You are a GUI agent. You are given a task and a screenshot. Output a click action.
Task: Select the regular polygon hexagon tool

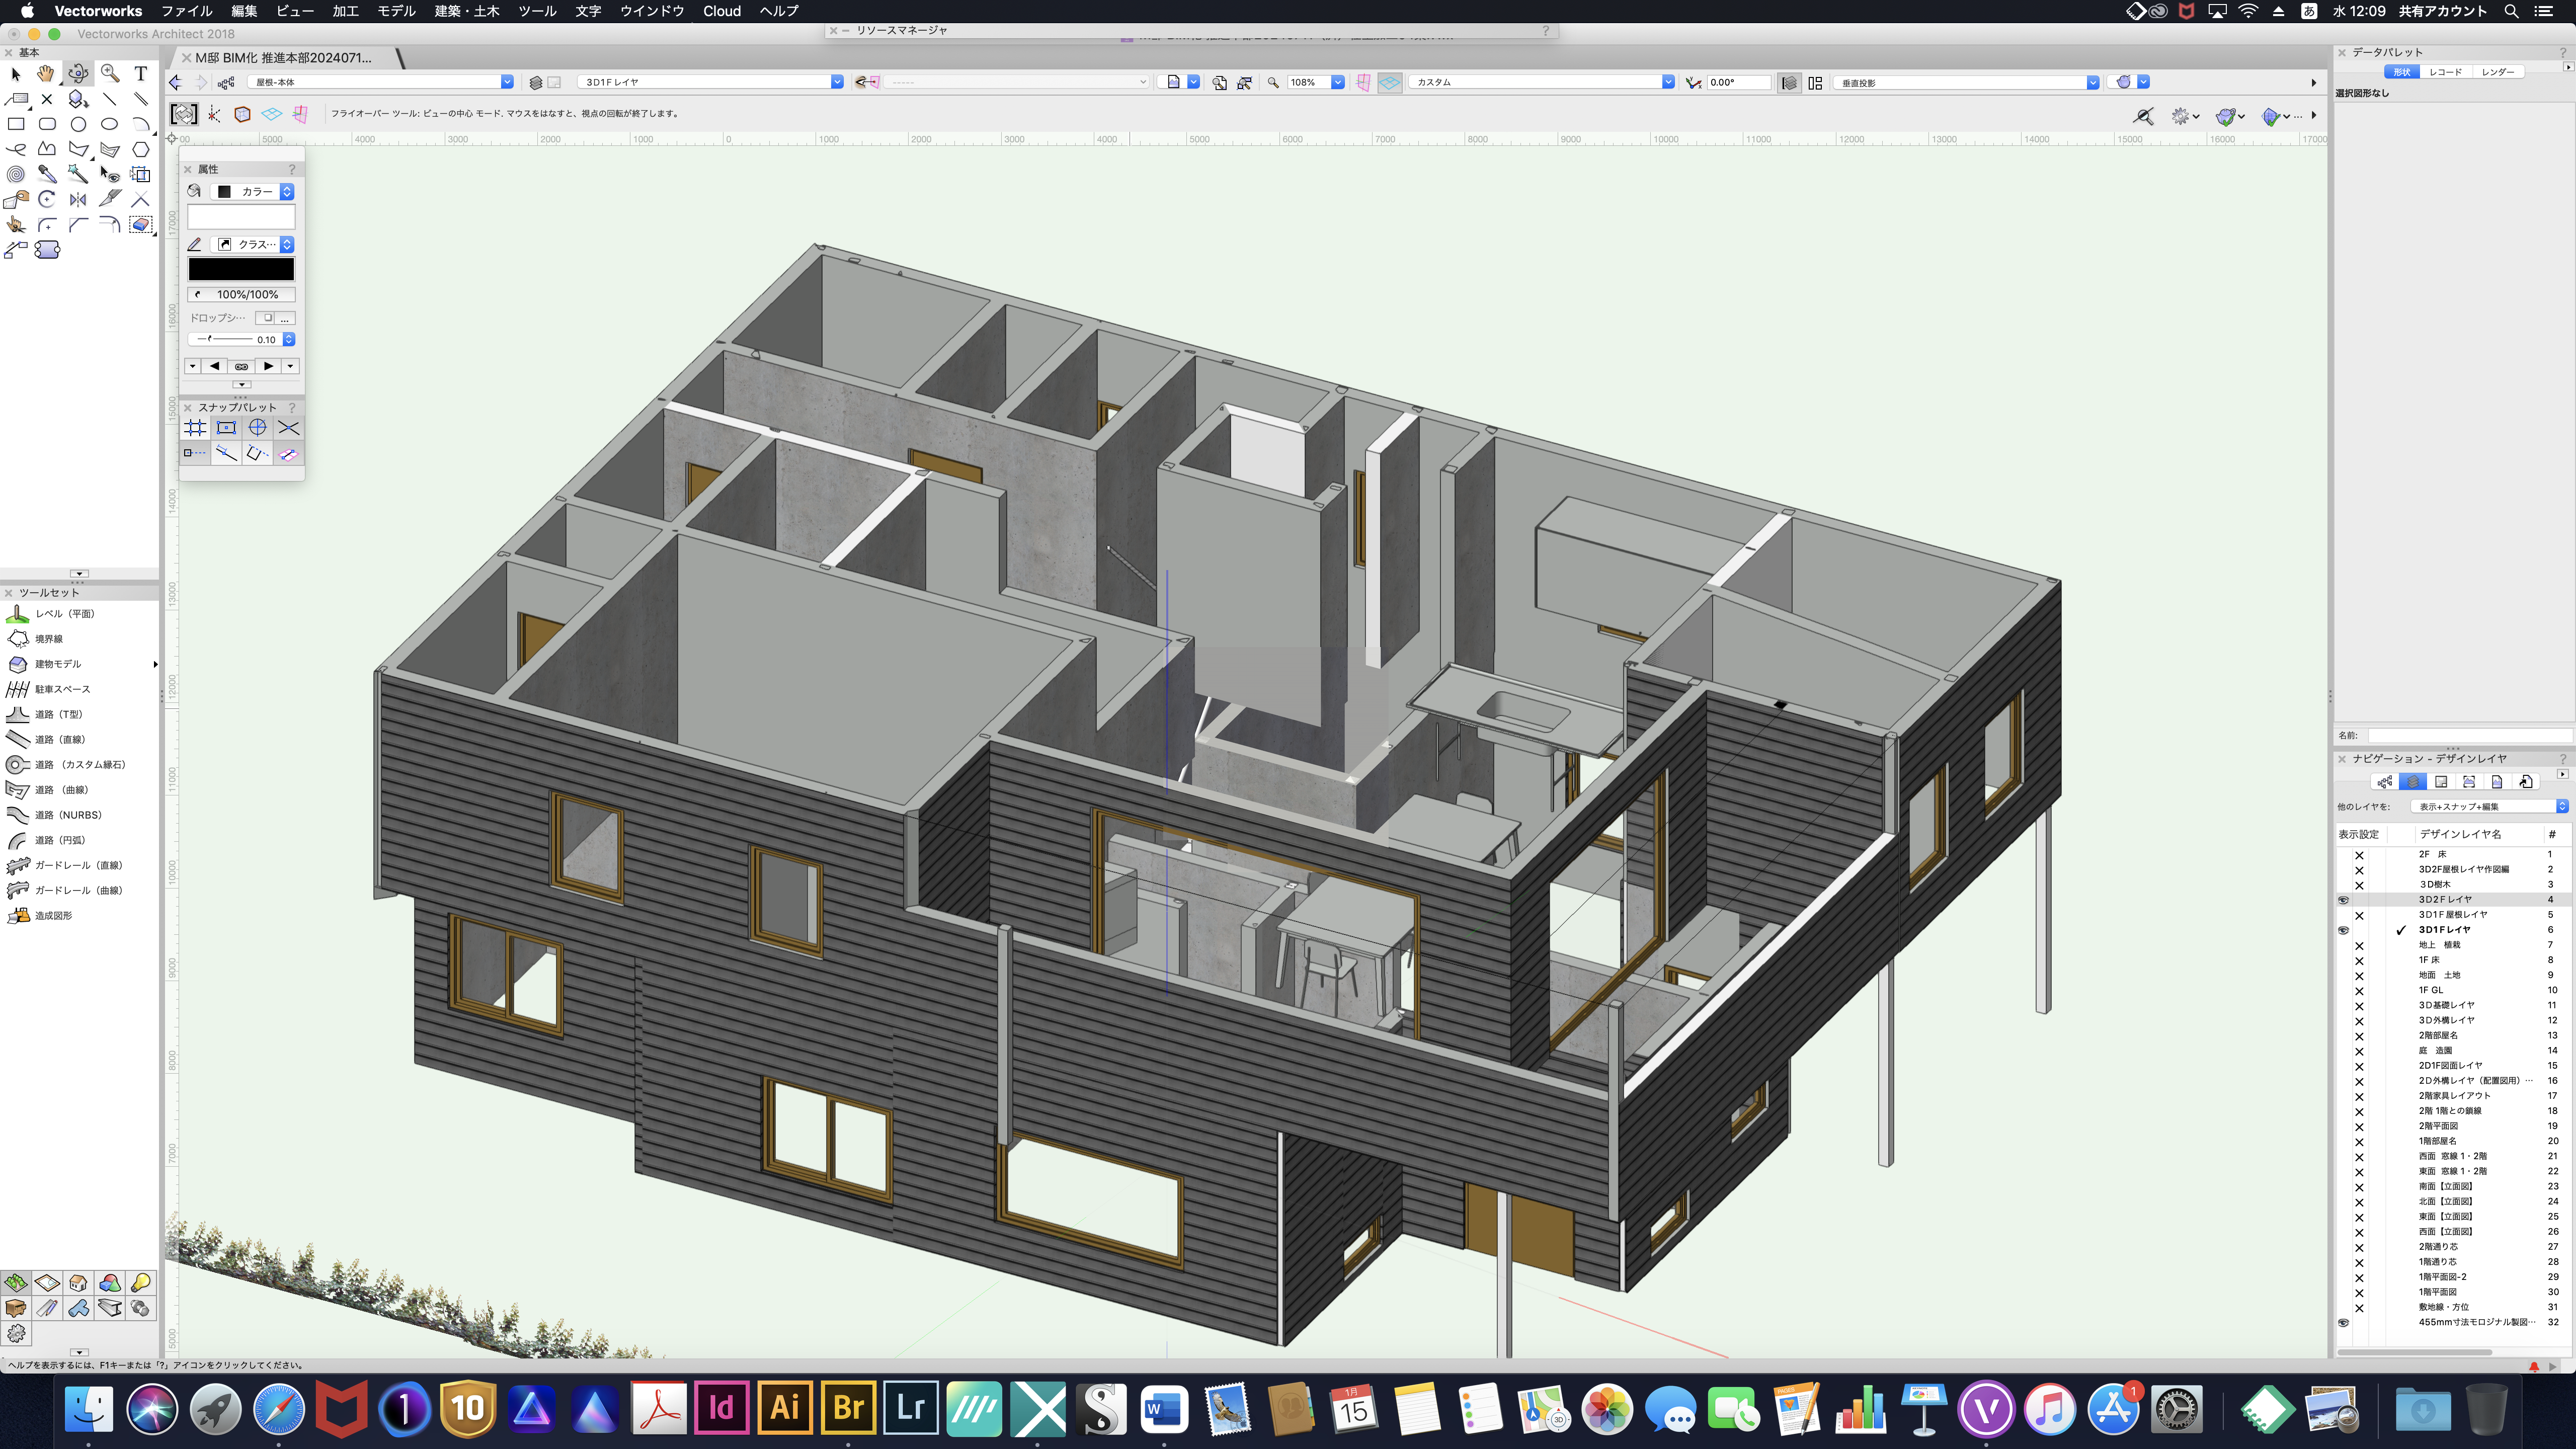[x=141, y=149]
